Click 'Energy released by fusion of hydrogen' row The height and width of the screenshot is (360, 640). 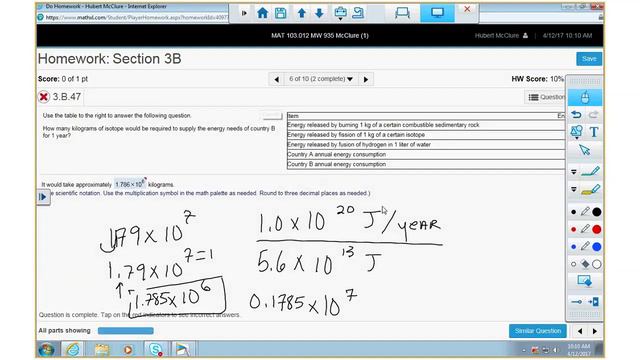click(426, 145)
